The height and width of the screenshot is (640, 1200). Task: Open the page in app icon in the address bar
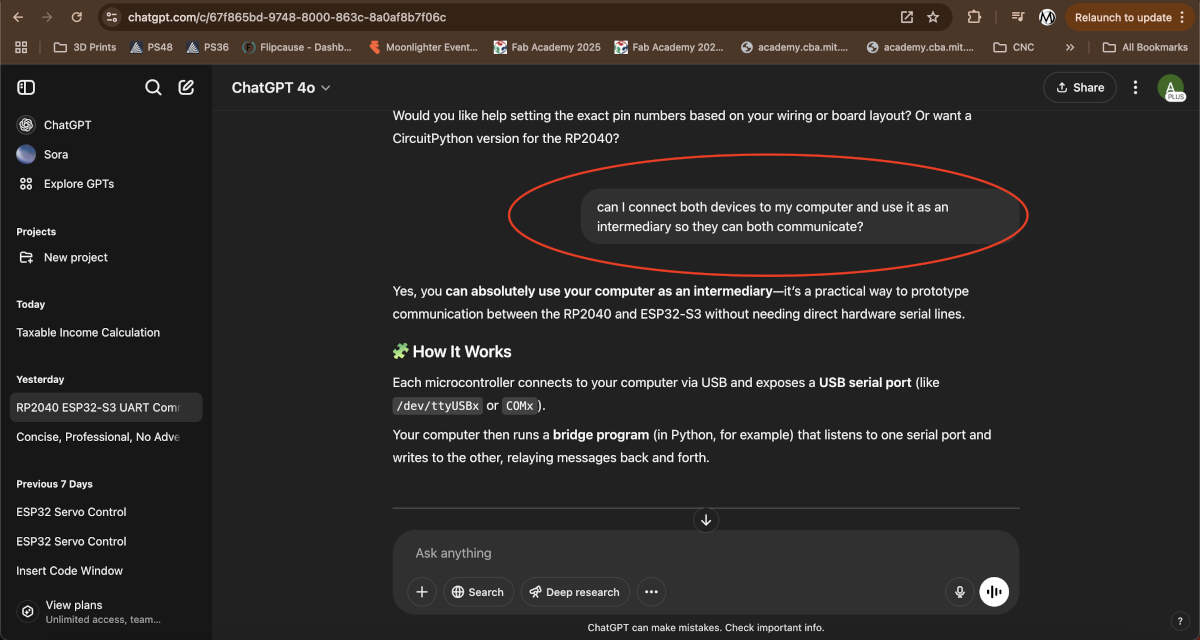[907, 17]
